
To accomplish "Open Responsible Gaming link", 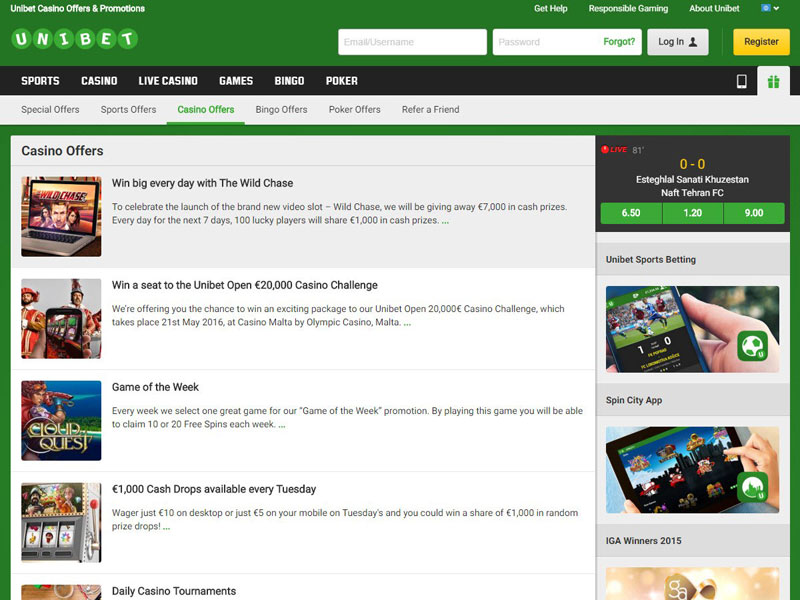I will 628,9.
